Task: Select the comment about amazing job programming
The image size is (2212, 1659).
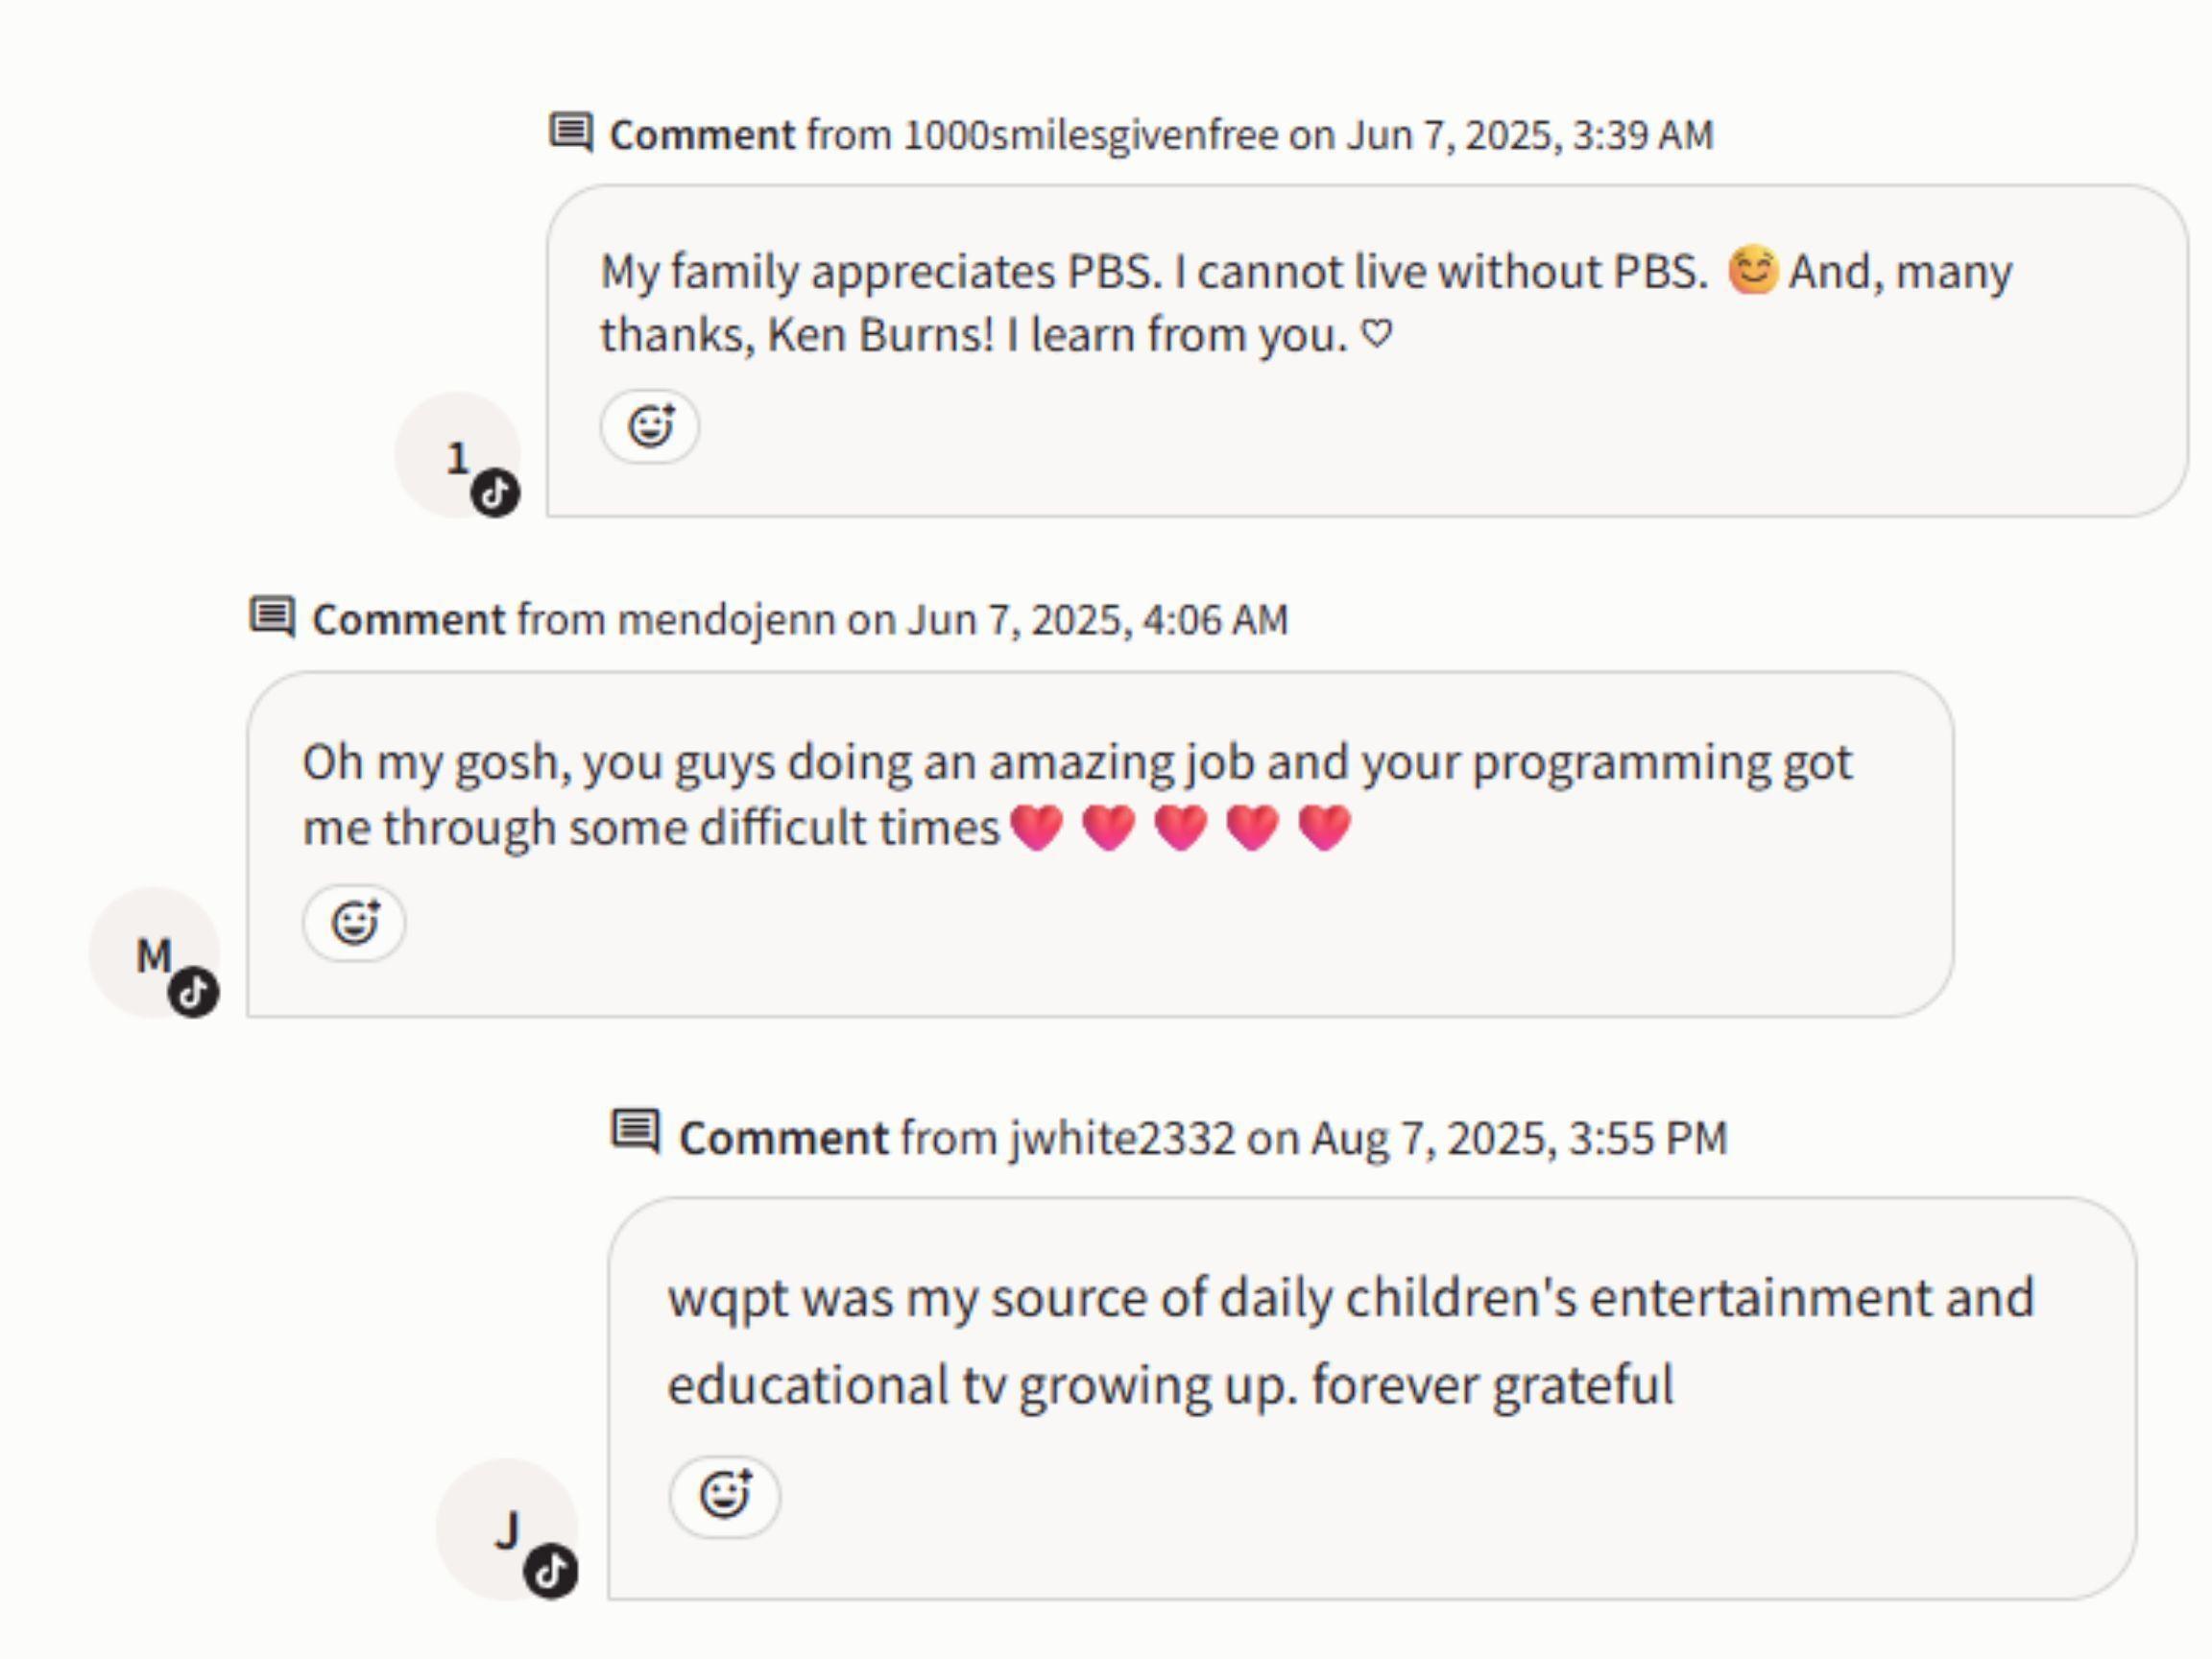Action: tap(1077, 794)
